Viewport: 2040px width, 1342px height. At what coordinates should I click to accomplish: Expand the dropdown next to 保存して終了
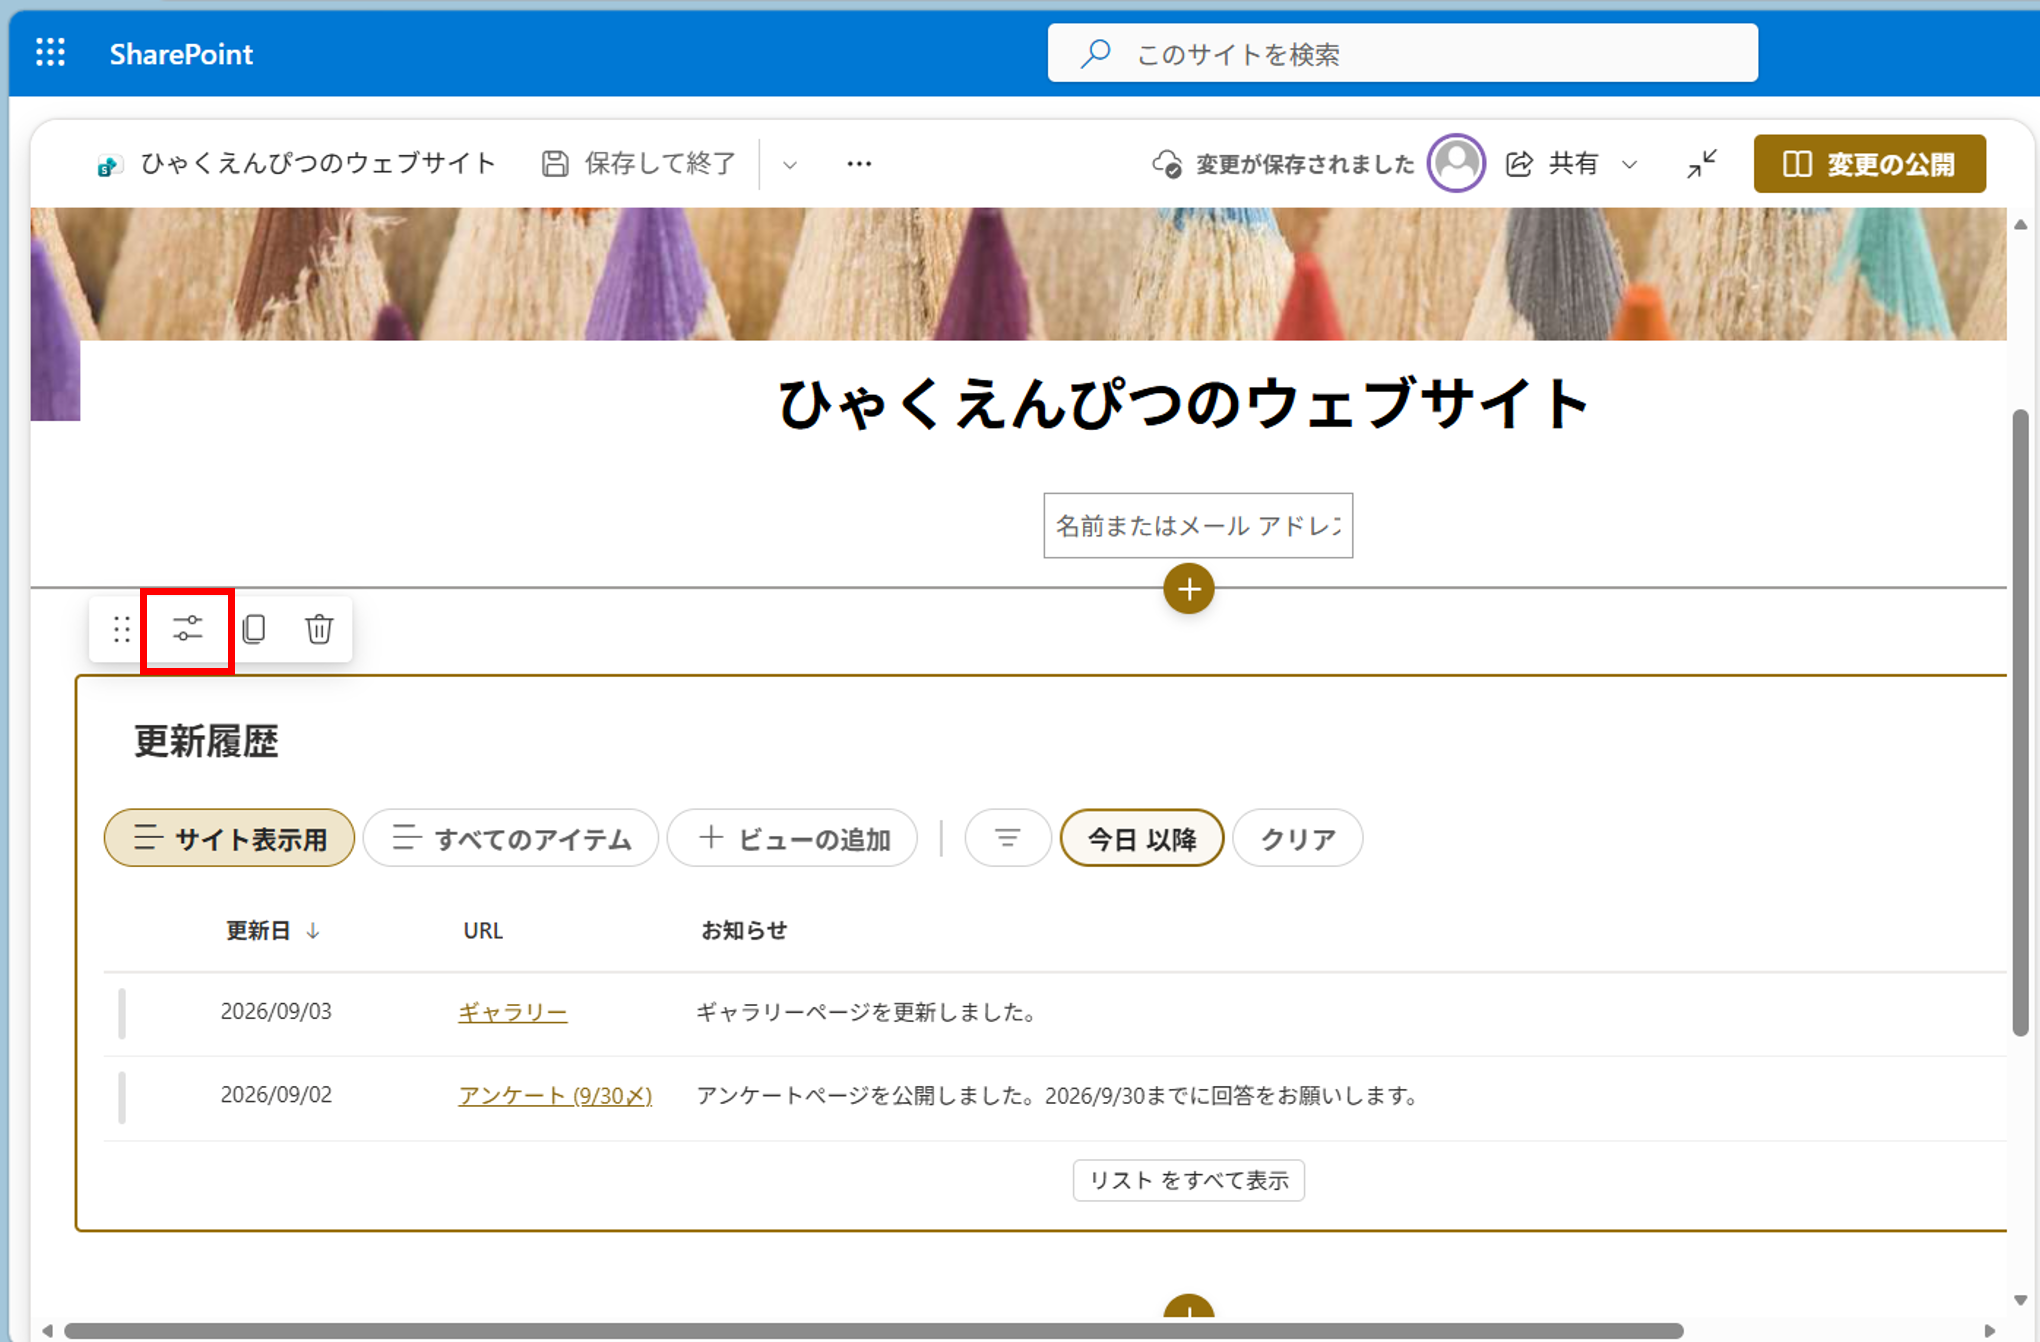(790, 164)
